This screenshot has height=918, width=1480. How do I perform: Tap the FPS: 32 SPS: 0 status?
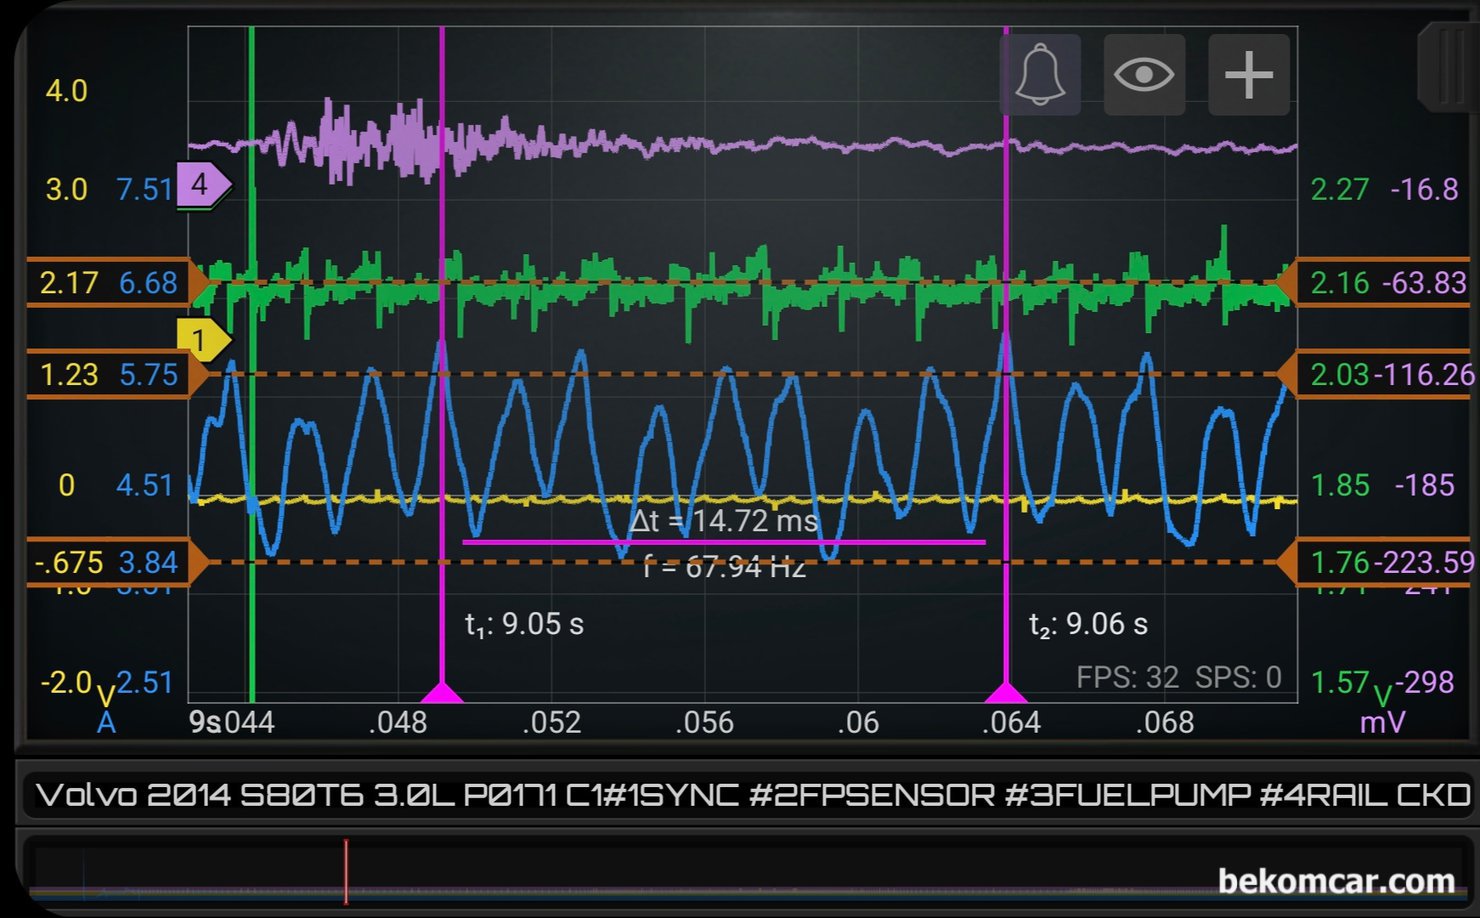tap(1179, 678)
